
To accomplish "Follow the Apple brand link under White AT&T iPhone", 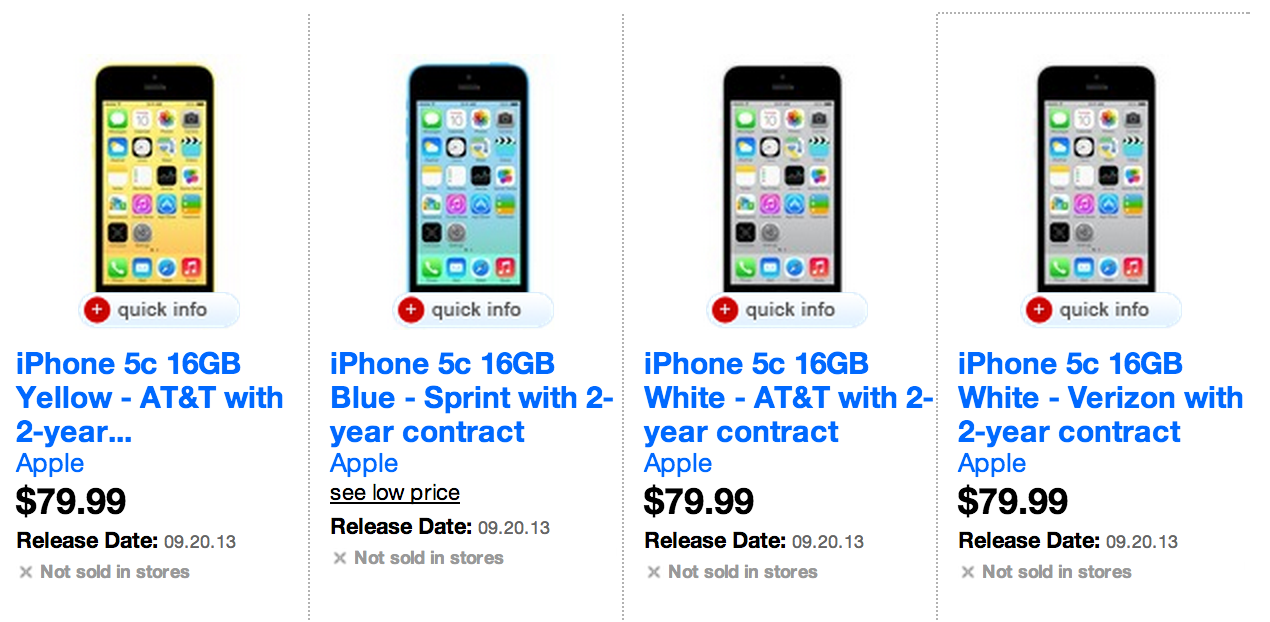I will (678, 464).
